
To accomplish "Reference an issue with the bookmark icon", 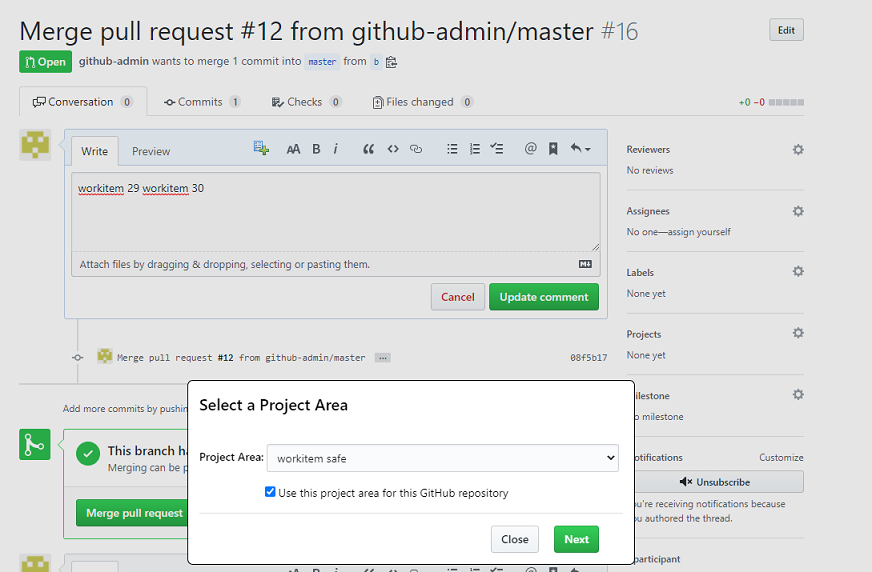I will pyautogui.click(x=553, y=148).
